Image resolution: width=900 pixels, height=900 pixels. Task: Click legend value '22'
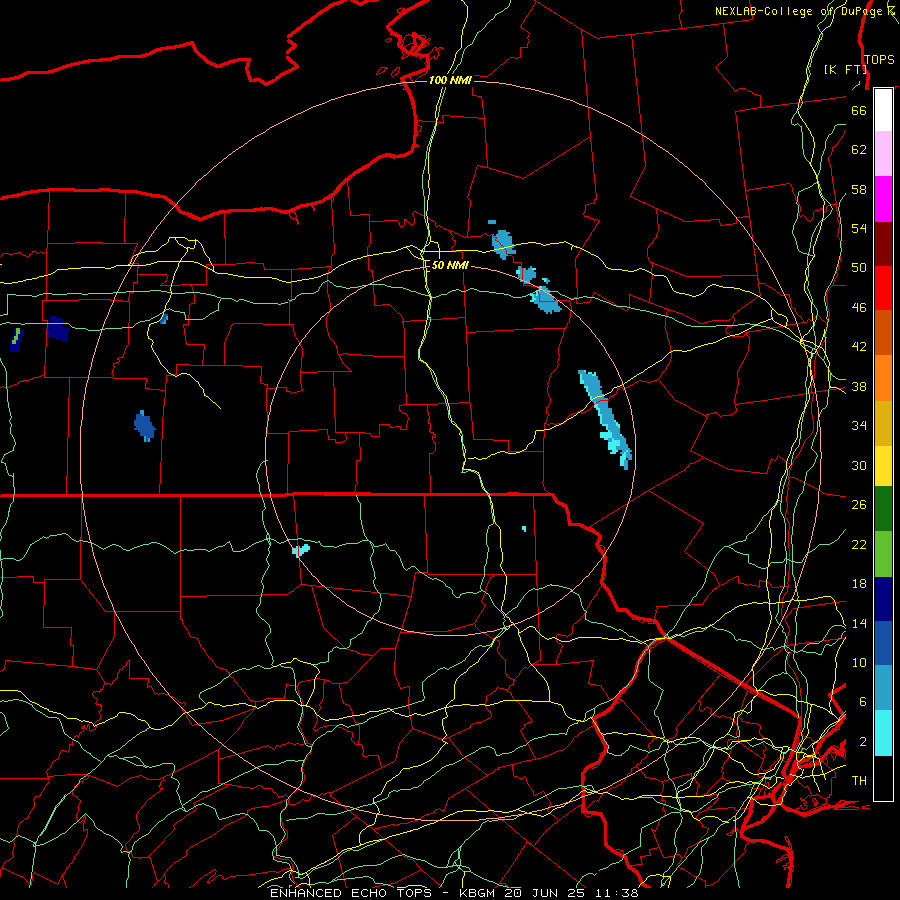[x=859, y=545]
